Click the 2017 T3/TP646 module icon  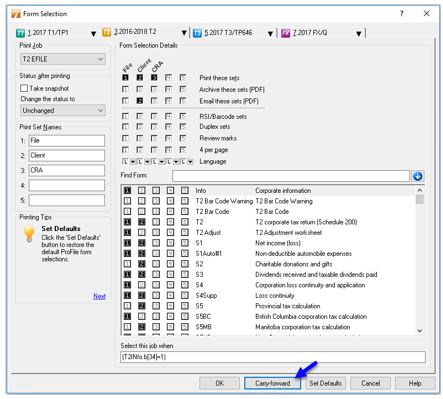(x=197, y=33)
